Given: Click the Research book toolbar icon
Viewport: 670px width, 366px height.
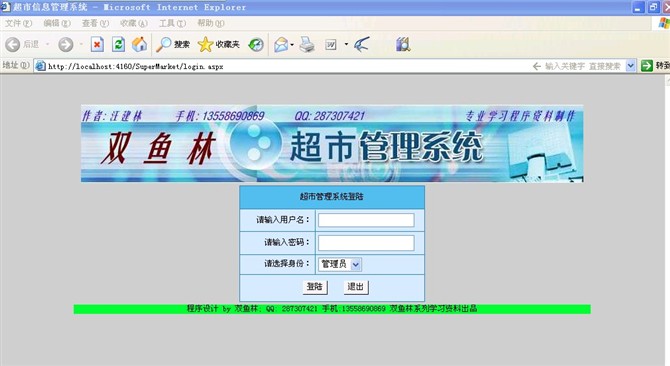Looking at the screenshot, I should click(x=403, y=44).
